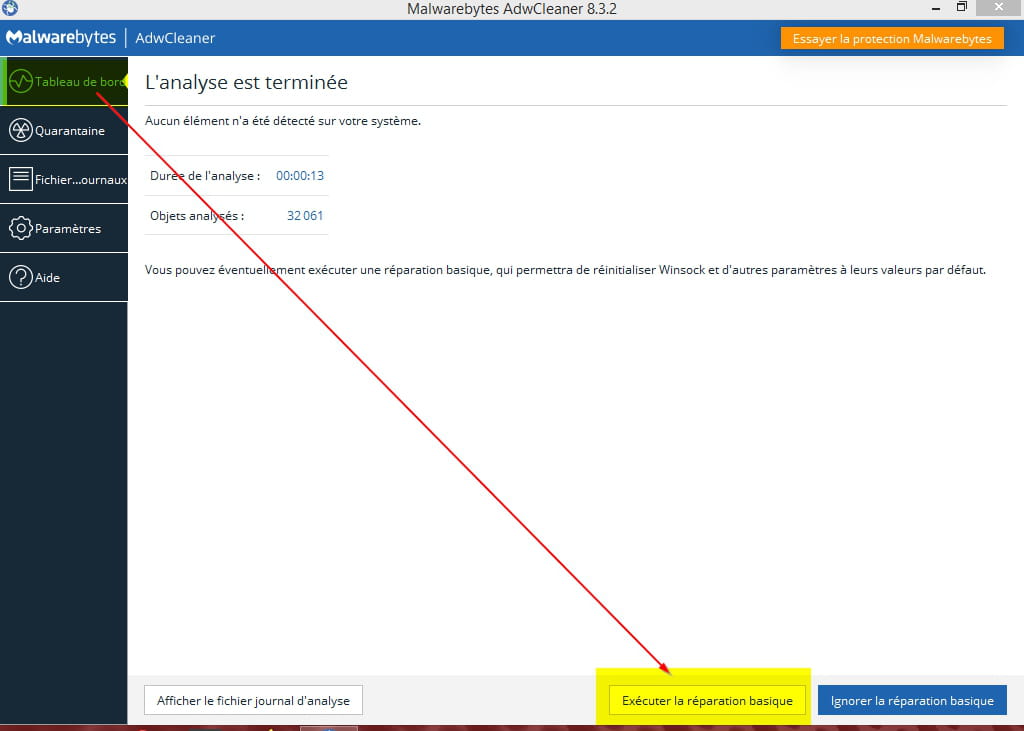Viewport: 1024px width, 731px height.
Task: Close the AdwCleaner window
Action: [x=999, y=7]
